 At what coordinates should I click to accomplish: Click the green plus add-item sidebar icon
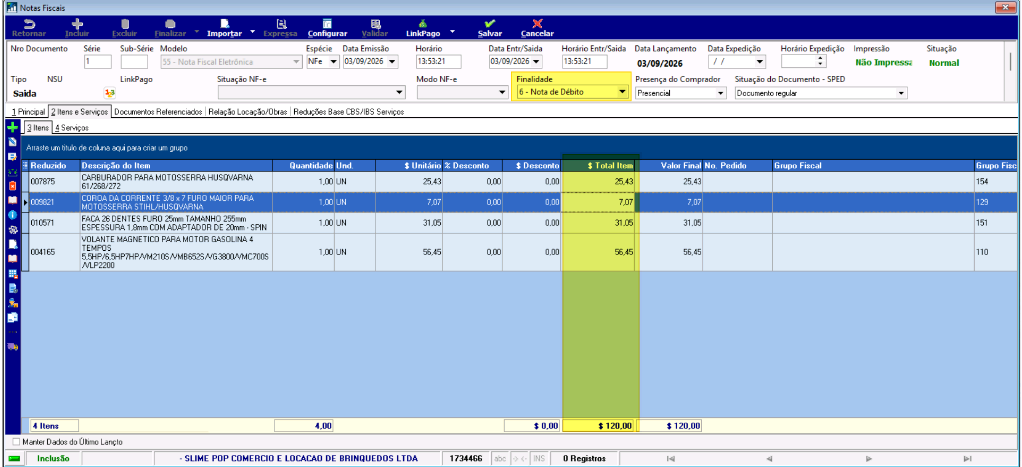pyautogui.click(x=12, y=128)
